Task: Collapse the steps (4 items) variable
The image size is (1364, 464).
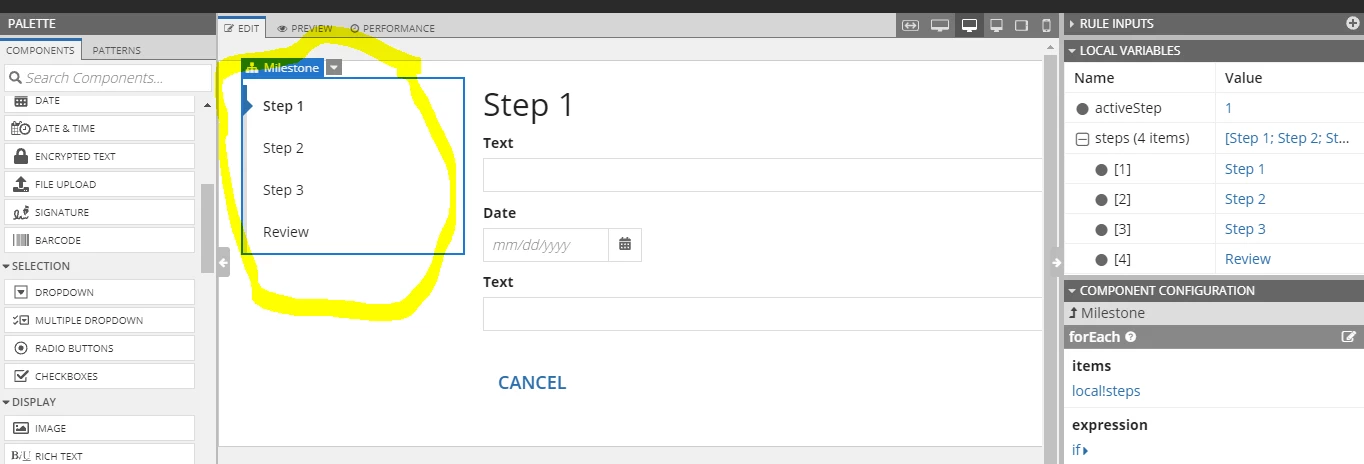Action: [x=1082, y=139]
